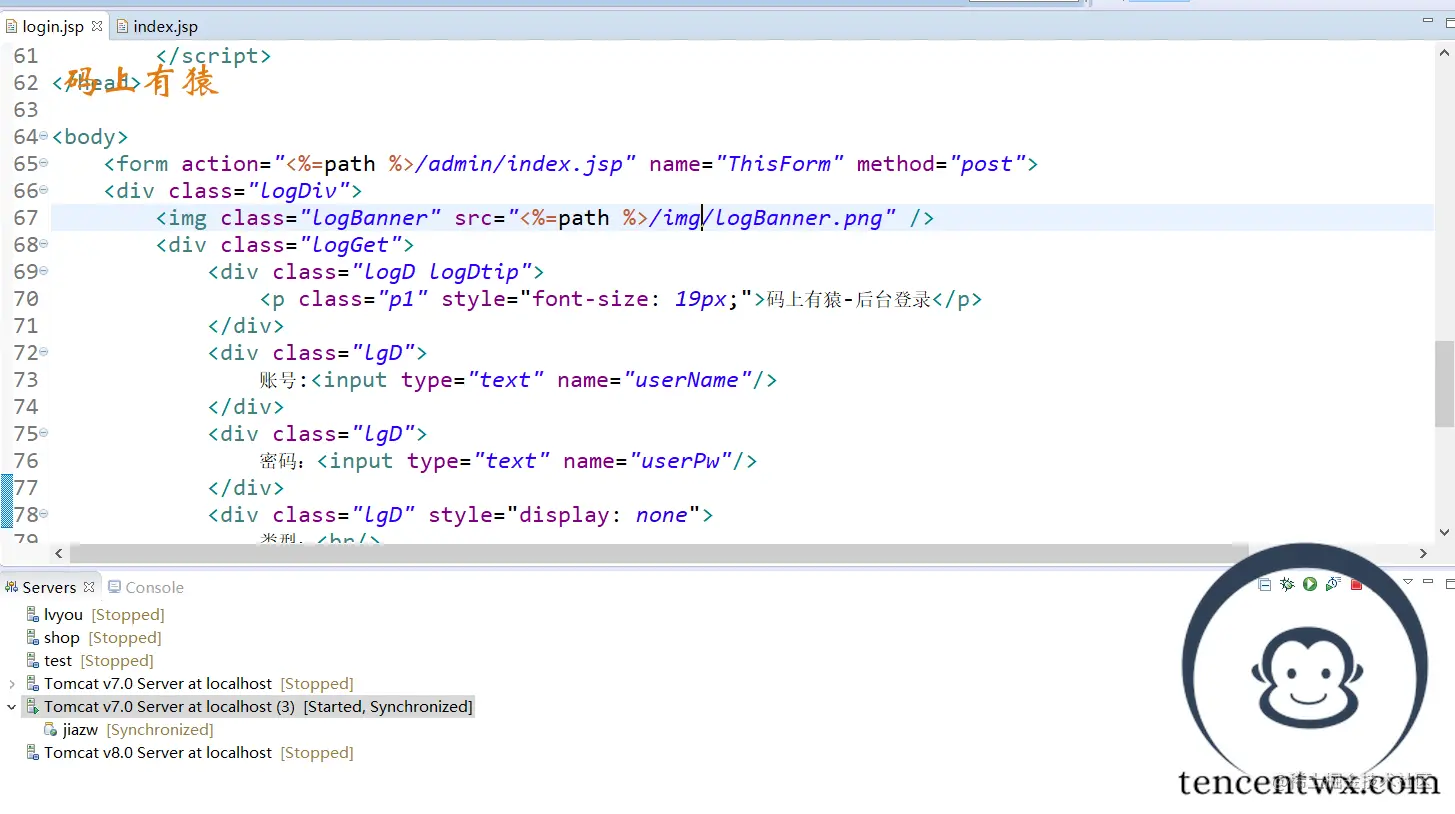The image size is (1455, 814).
Task: Click the </div> tag on line 74
Action: pyautogui.click(x=246, y=406)
